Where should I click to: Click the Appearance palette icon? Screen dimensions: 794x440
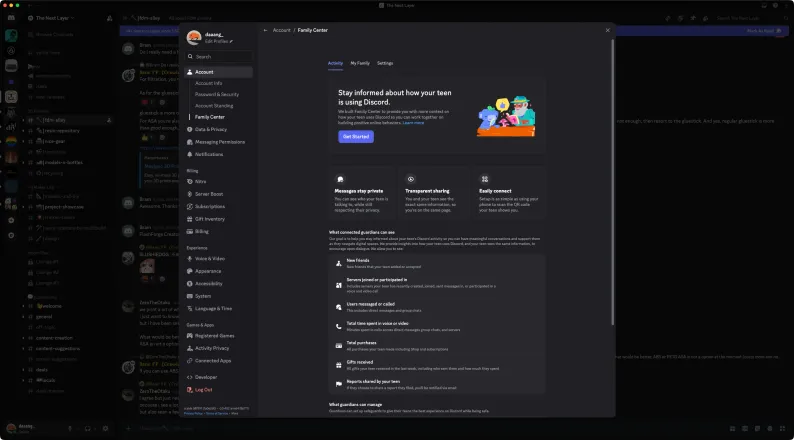189,271
